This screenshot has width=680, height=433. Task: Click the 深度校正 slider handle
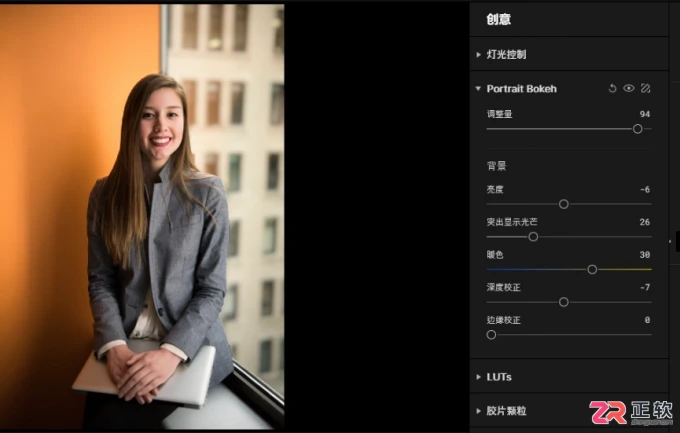coord(564,302)
